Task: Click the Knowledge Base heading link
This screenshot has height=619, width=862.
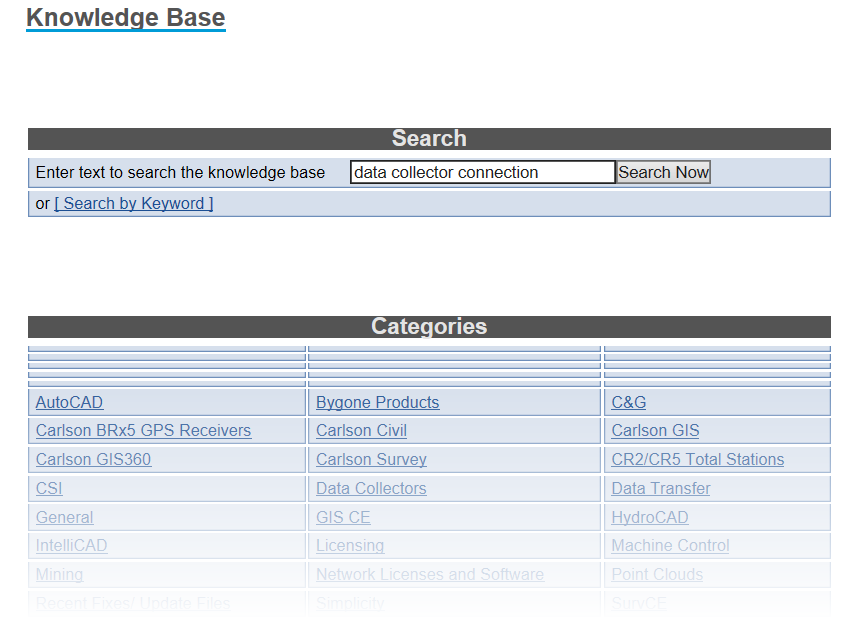Action: click(x=126, y=18)
